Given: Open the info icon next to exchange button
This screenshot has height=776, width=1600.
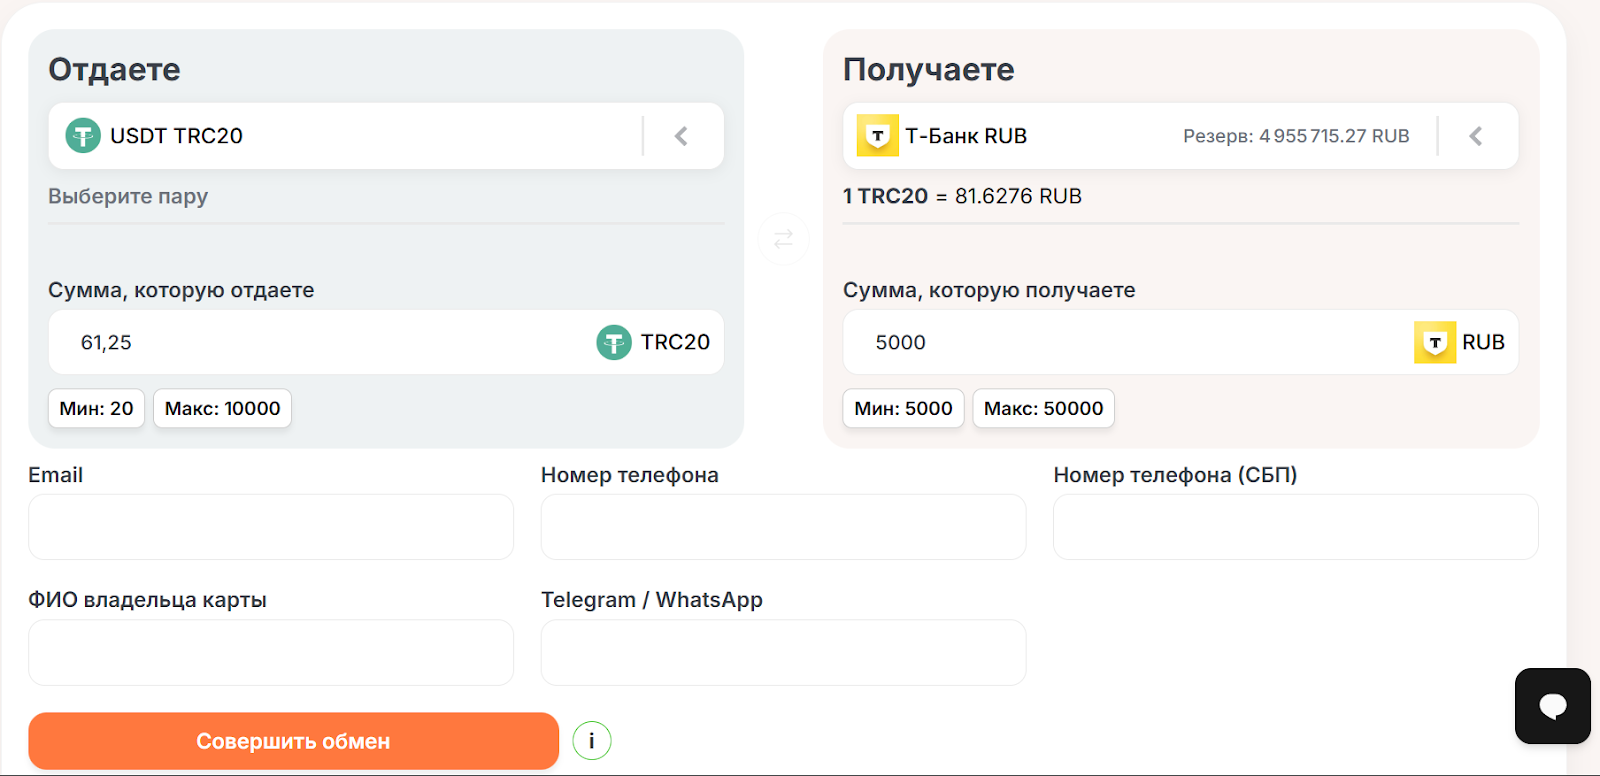Looking at the screenshot, I should [592, 741].
